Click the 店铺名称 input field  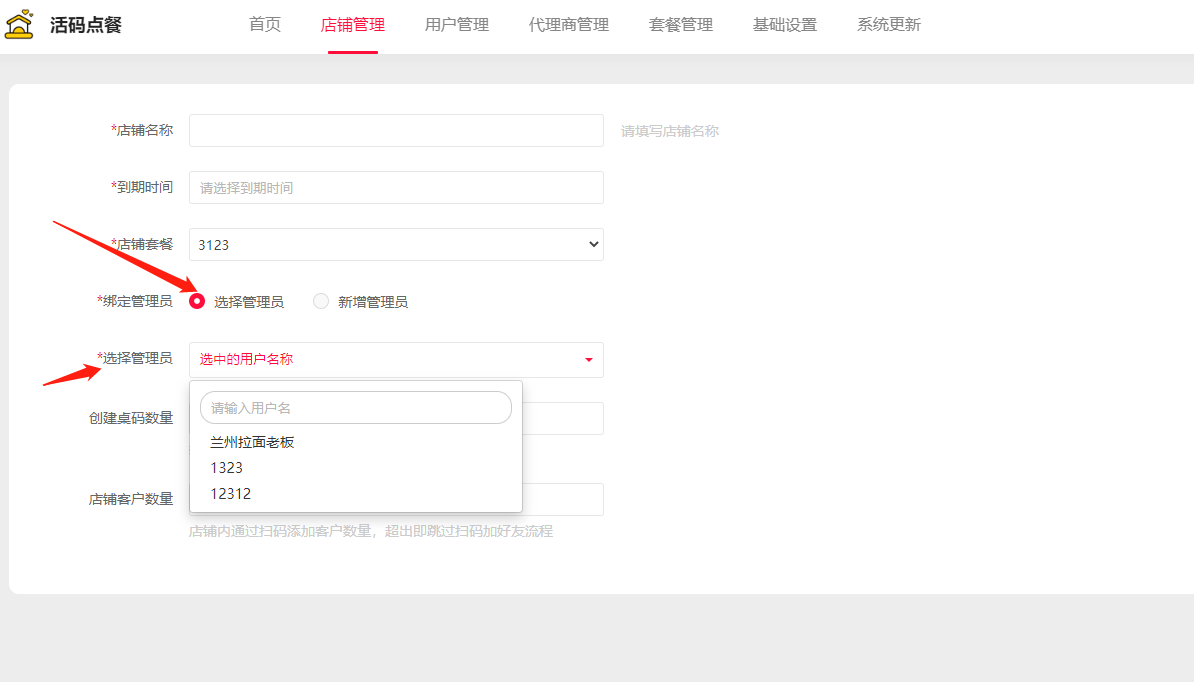pos(396,131)
